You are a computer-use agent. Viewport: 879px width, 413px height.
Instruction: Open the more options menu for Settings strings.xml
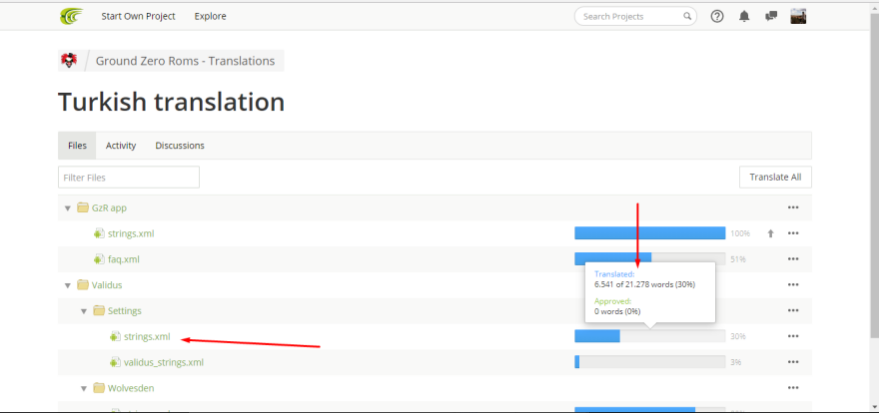(793, 337)
